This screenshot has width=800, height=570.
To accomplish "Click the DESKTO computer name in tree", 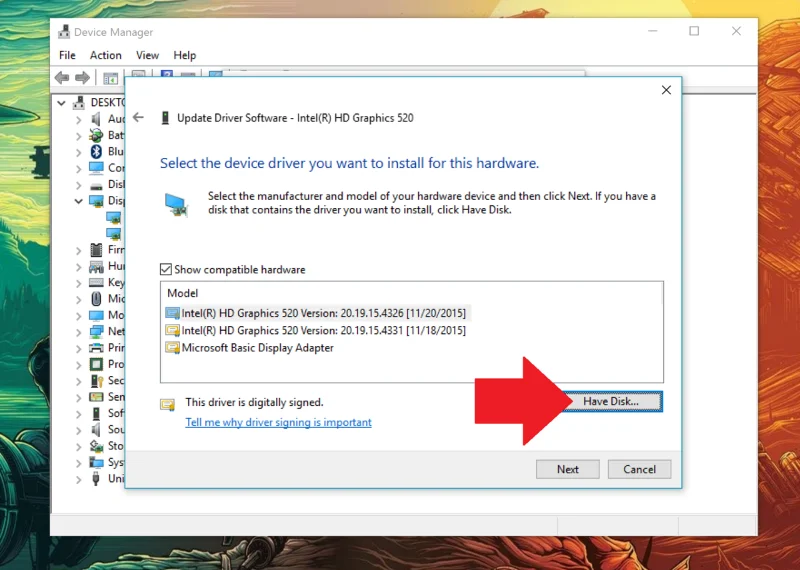I will pos(108,103).
